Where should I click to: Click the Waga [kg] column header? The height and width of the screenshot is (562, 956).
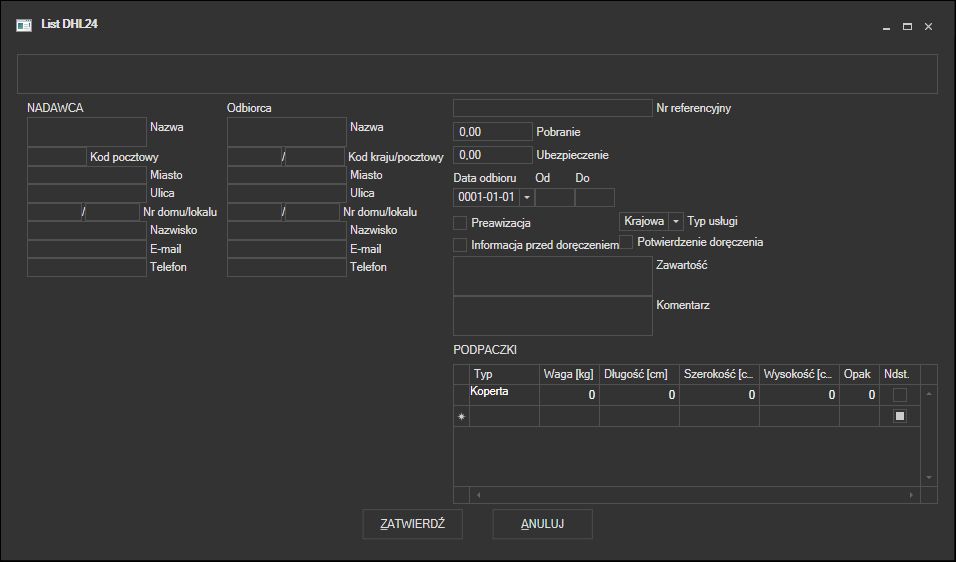click(569, 374)
